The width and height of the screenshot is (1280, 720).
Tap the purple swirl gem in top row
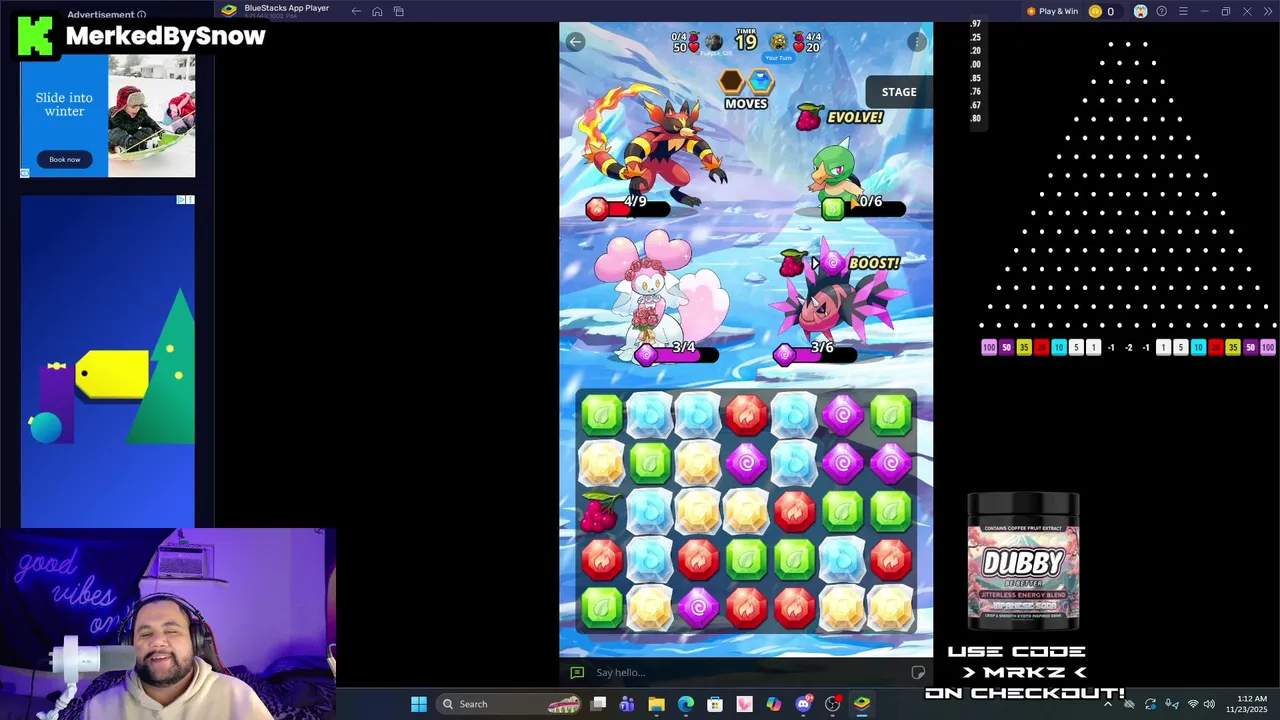pyautogui.click(x=842, y=414)
